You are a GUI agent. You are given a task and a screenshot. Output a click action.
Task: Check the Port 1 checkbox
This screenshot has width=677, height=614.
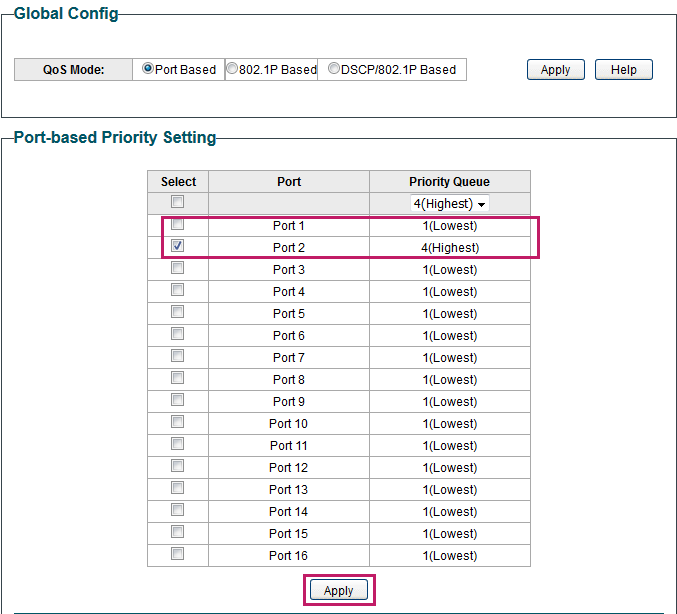click(178, 224)
